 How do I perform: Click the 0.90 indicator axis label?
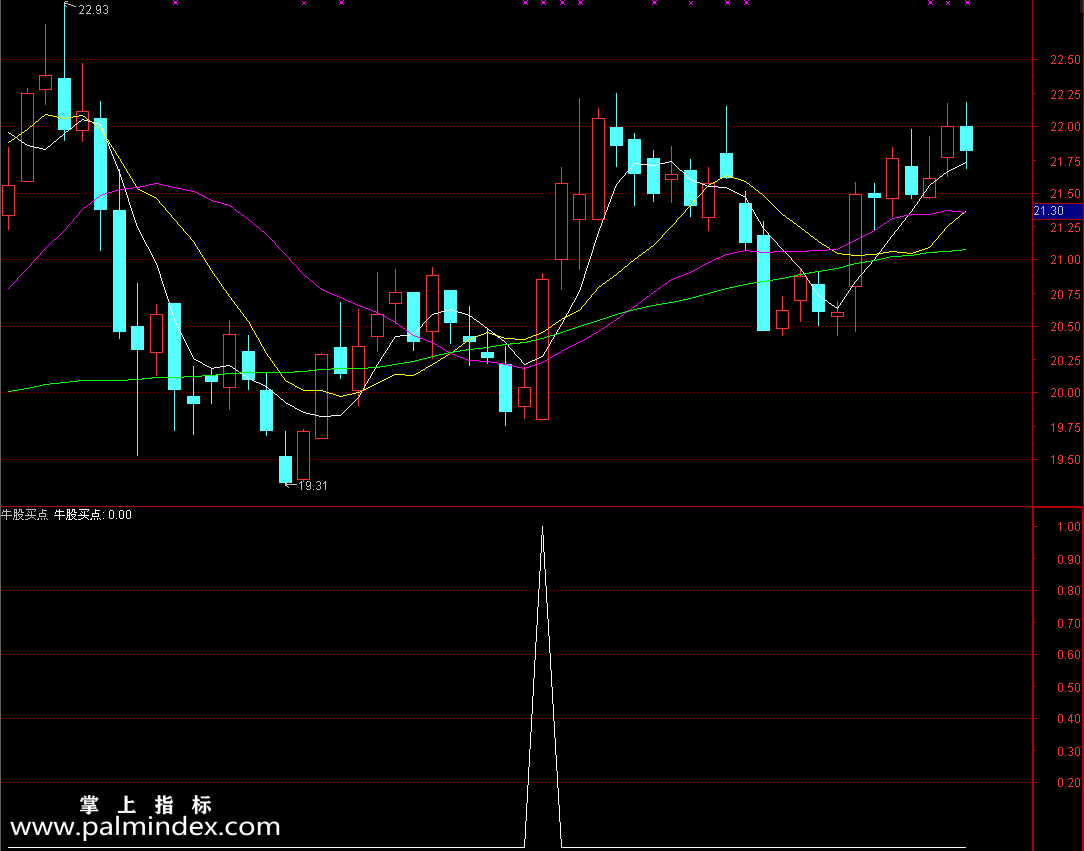[x=1069, y=559]
